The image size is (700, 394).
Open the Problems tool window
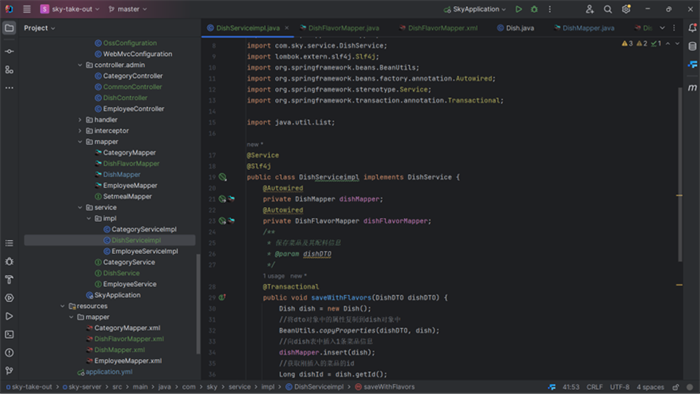point(9,353)
